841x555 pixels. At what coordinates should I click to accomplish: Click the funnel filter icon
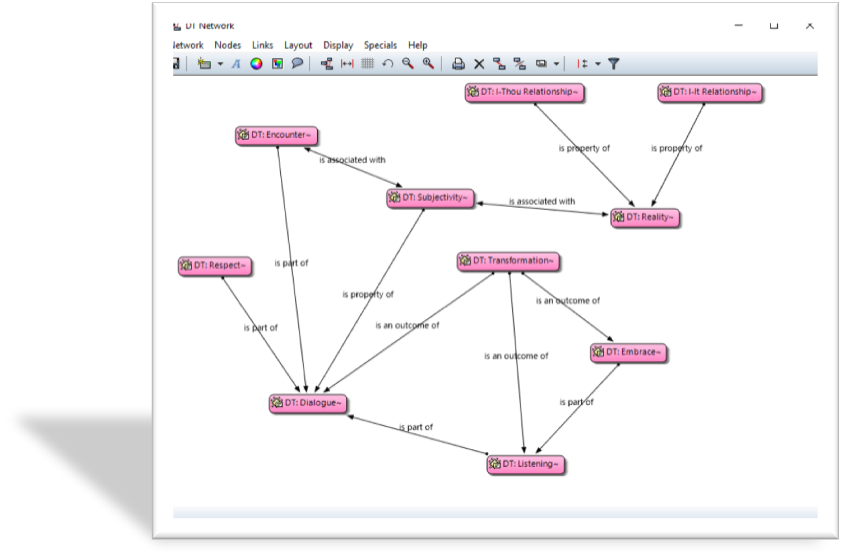click(614, 64)
